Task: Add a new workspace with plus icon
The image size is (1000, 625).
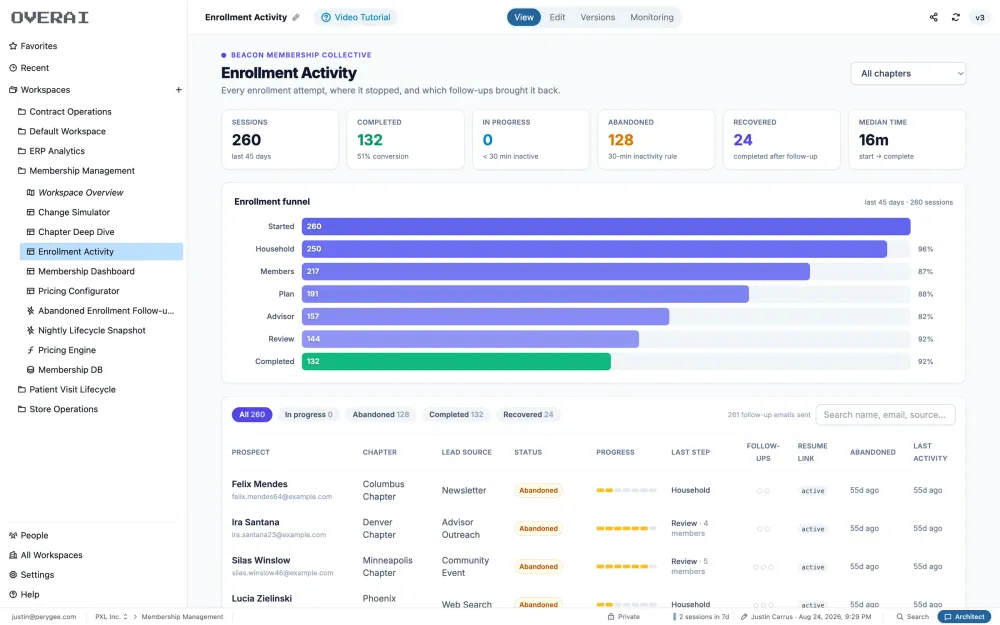Action: 179,90
